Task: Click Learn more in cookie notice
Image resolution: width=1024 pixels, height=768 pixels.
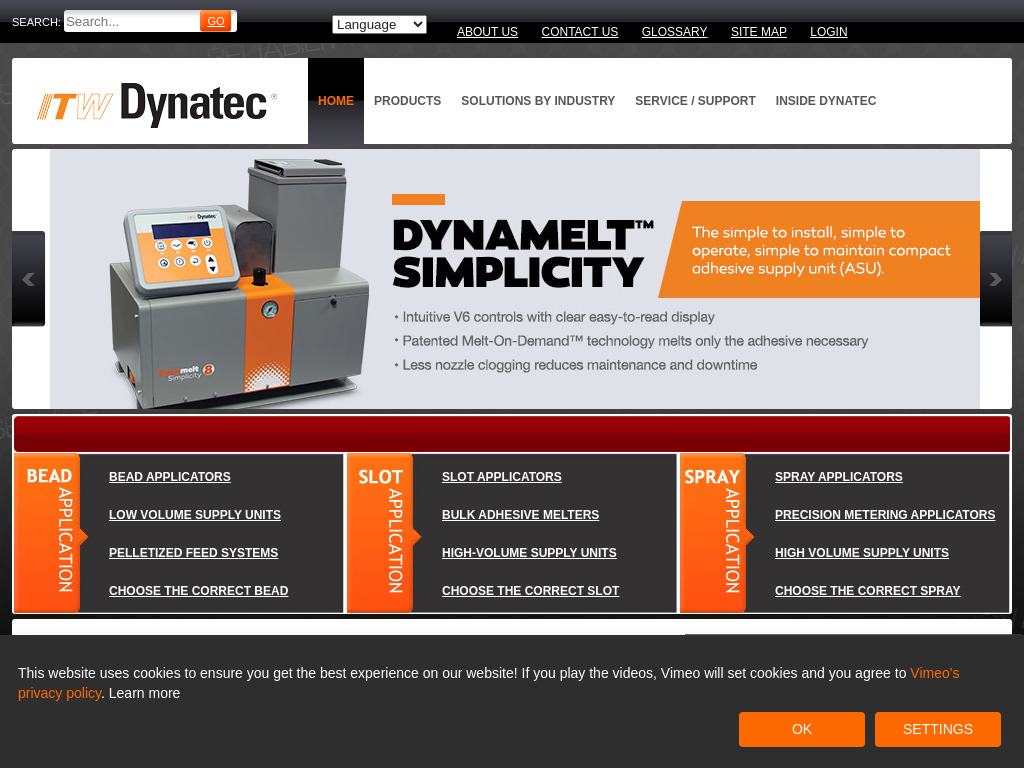Action: pyautogui.click(x=144, y=693)
